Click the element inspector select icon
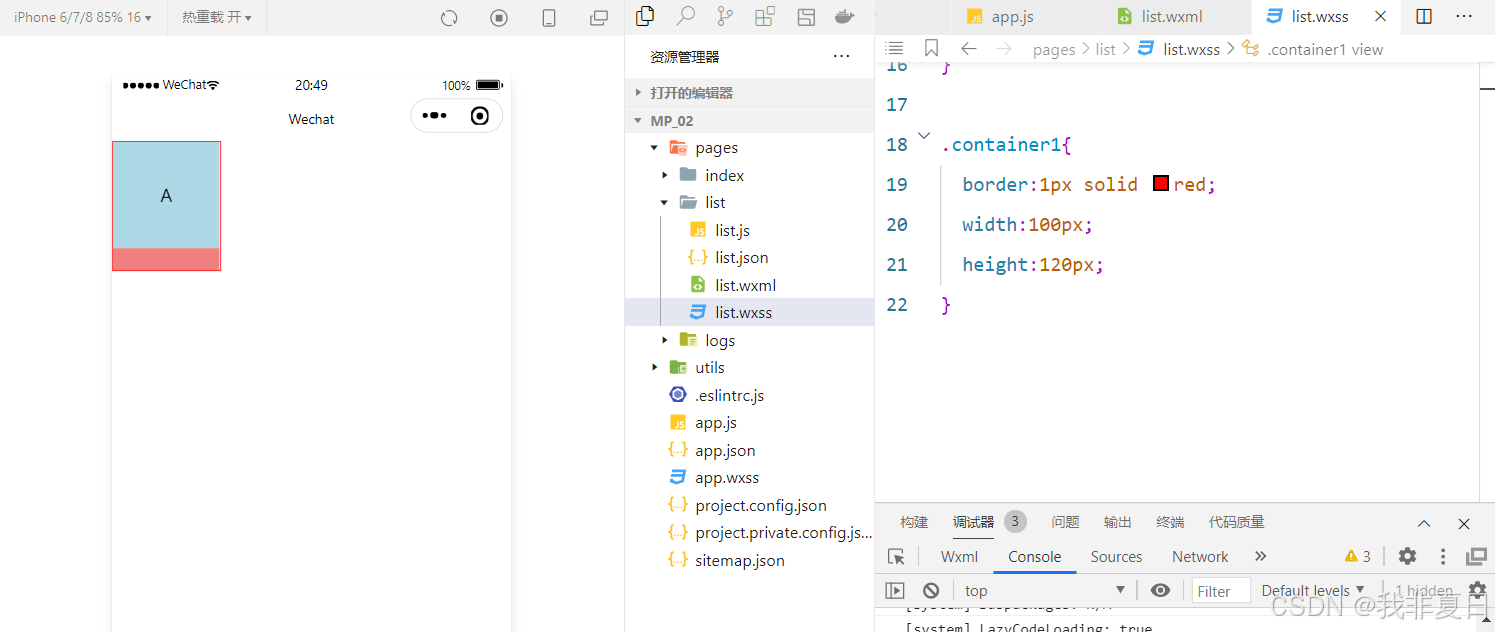Screen dimensions: 1495x632 [896, 557]
